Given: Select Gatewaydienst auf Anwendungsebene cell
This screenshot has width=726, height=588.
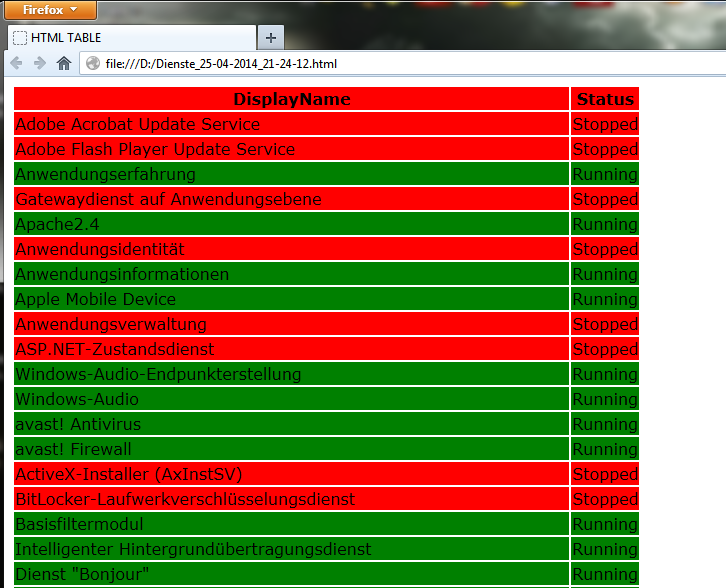Looking at the screenshot, I should [291, 199].
